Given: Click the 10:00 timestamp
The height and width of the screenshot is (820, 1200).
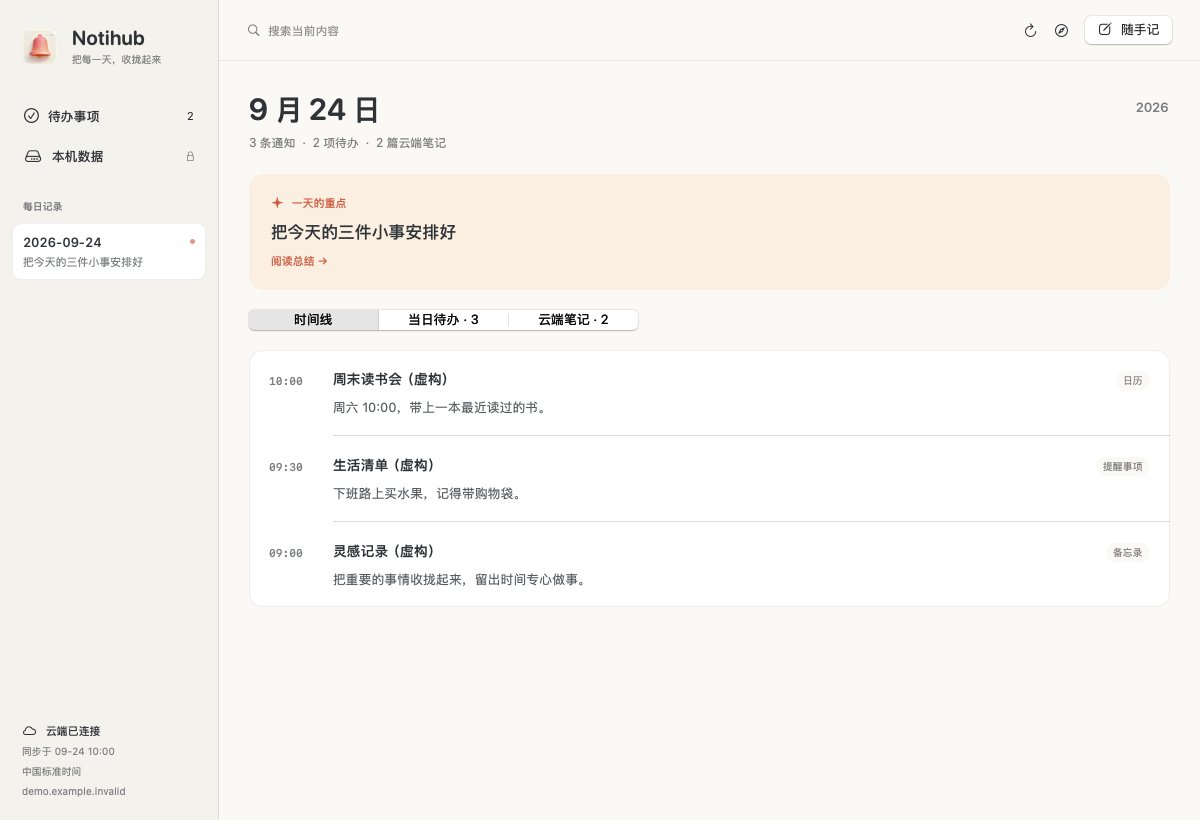Looking at the screenshot, I should [286, 382].
